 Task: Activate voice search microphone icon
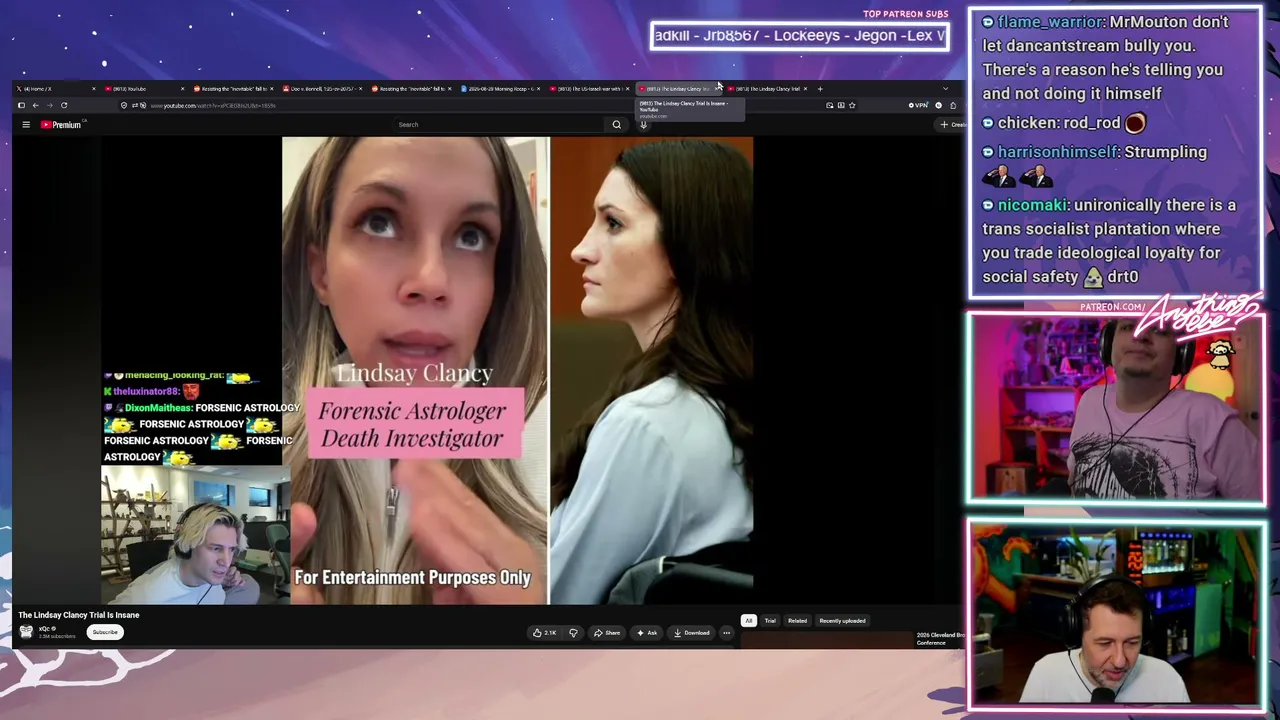[643, 125]
